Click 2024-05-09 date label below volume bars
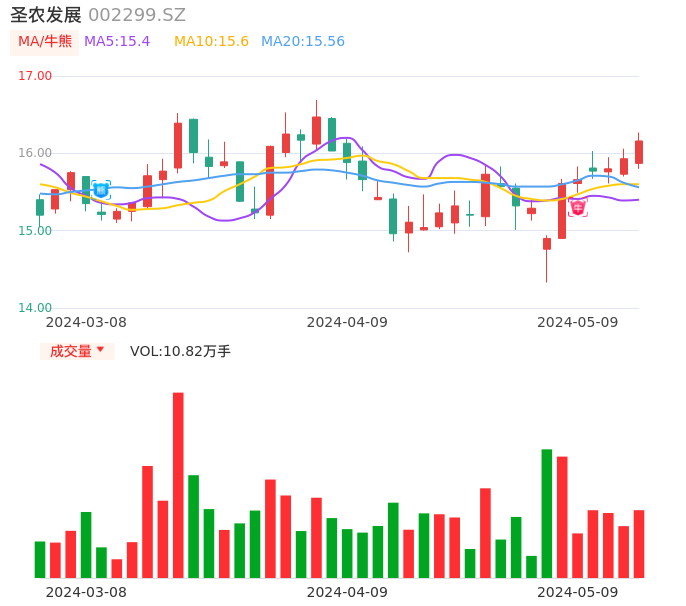Image resolution: width=686 pixels, height=606 pixels. coord(578,592)
